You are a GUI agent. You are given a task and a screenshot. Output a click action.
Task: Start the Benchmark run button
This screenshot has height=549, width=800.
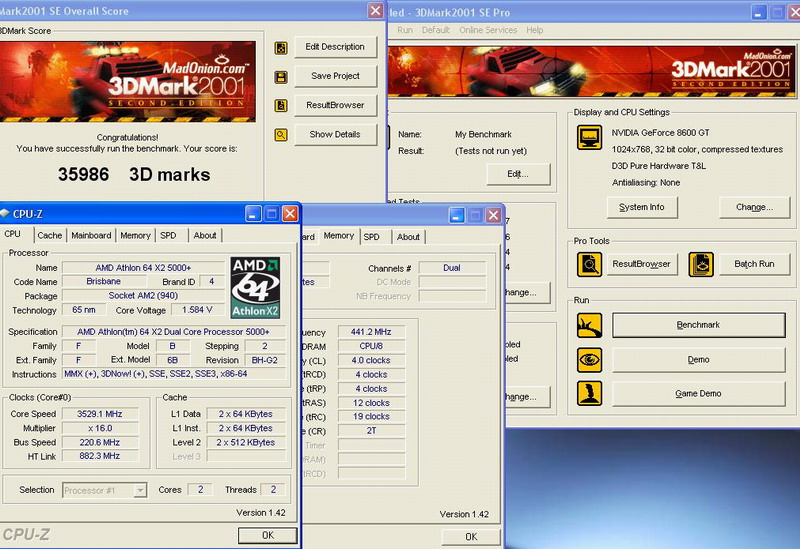[698, 325]
